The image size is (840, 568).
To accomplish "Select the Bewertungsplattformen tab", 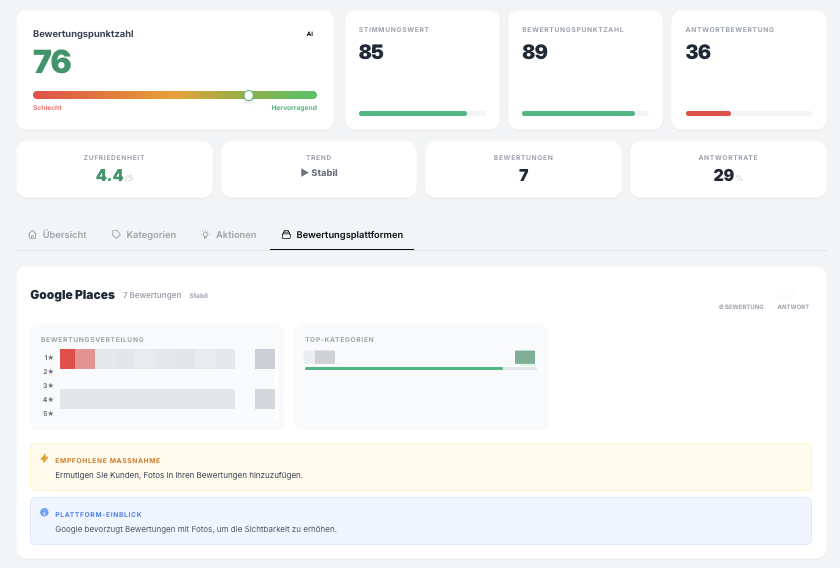I will click(x=342, y=235).
